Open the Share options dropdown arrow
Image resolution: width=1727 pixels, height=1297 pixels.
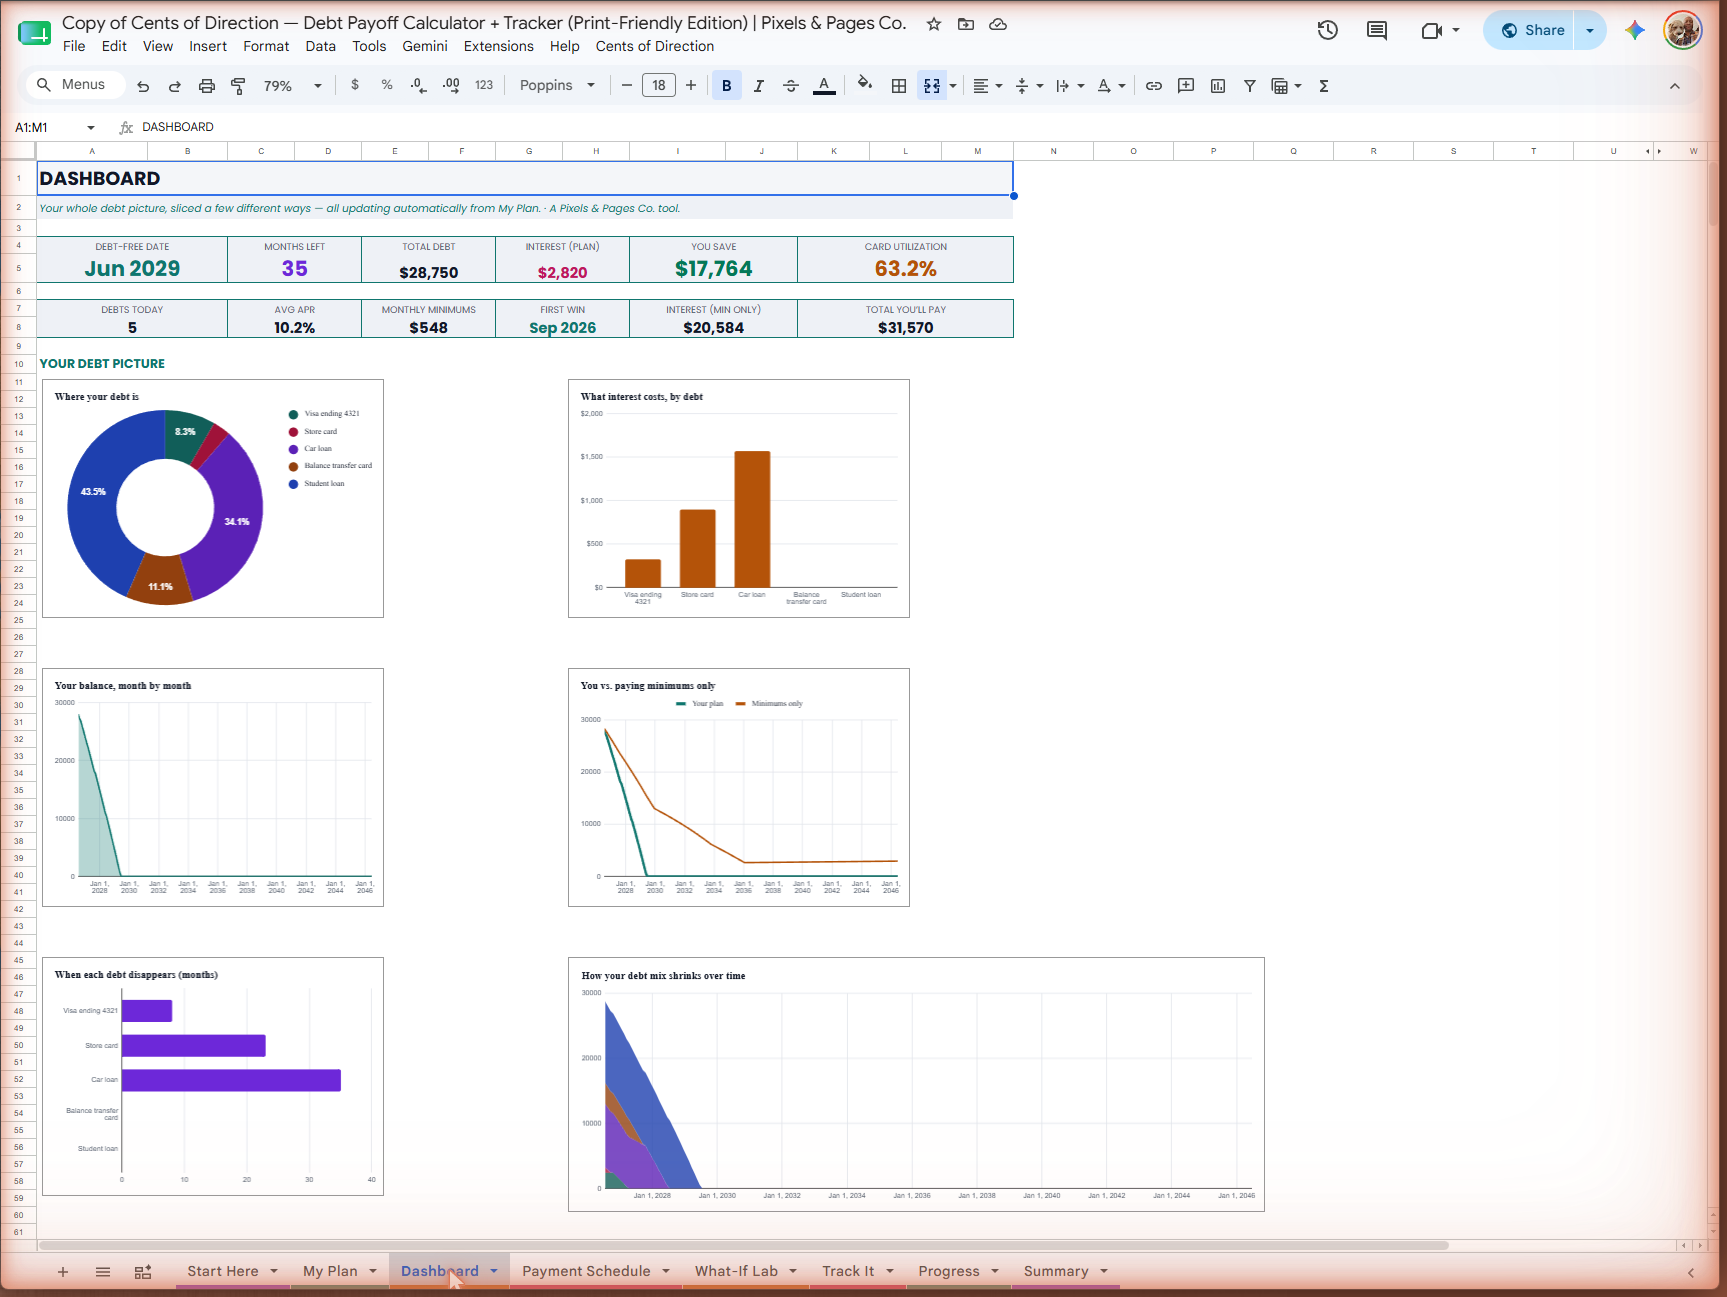1590,30
